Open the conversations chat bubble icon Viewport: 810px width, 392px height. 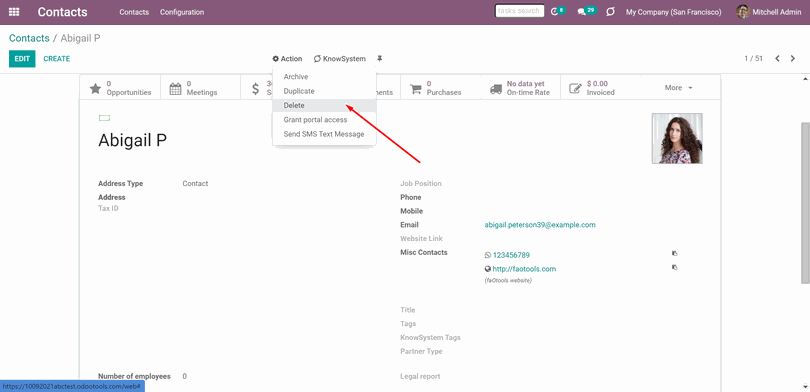[x=582, y=12]
